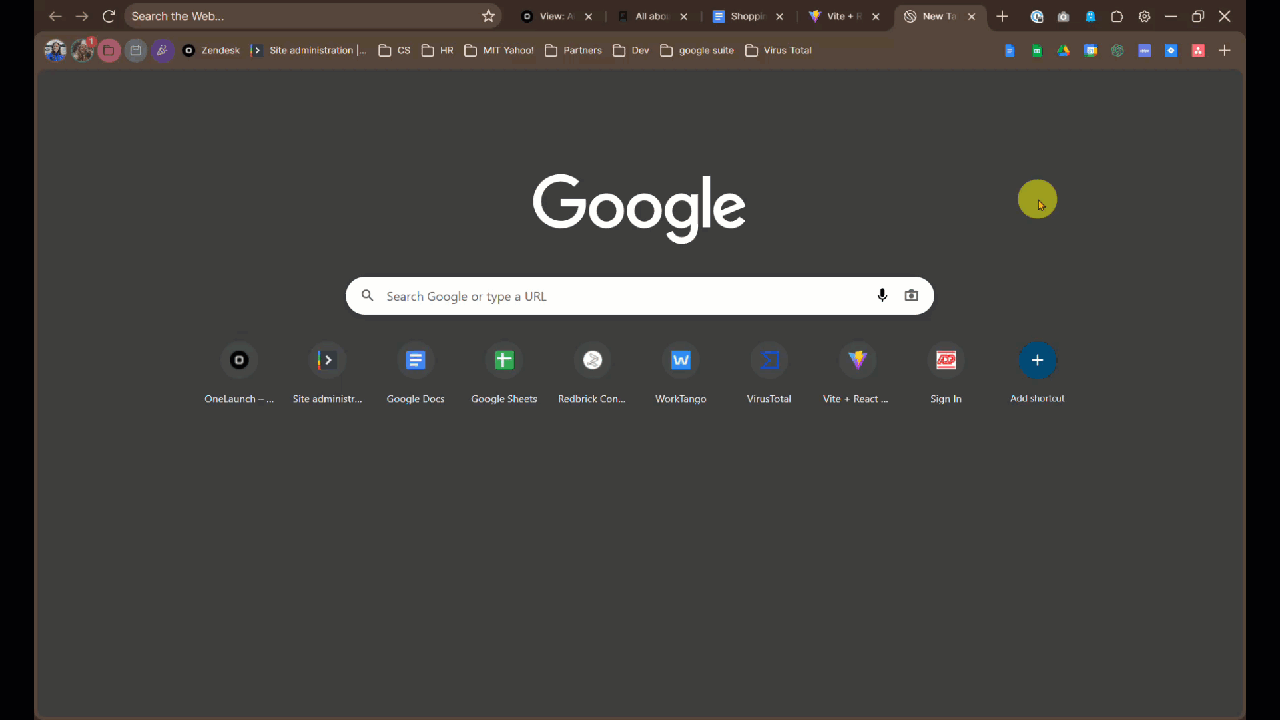Open the Google Calendar toolbar shortcut icon
The image size is (1280, 720).
1091,51
